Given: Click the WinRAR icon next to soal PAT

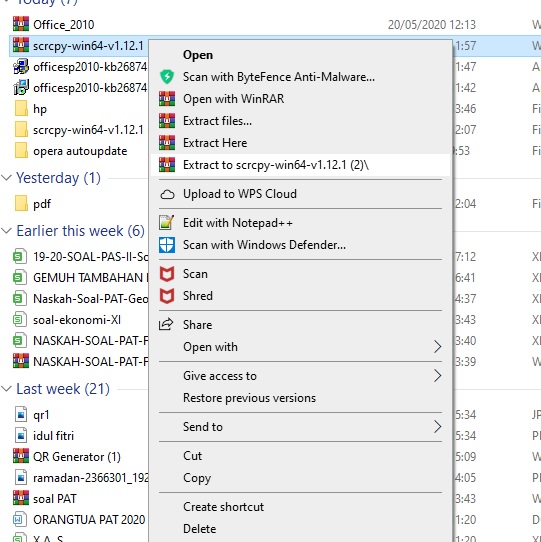Looking at the screenshot, I should tap(21, 498).
